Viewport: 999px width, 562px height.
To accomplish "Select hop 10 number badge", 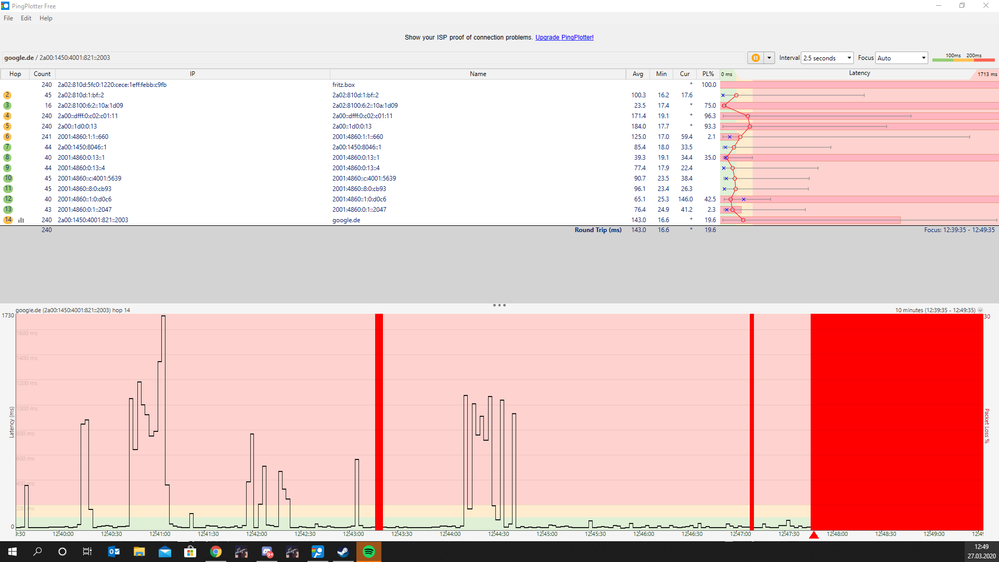I will click(x=8, y=178).
